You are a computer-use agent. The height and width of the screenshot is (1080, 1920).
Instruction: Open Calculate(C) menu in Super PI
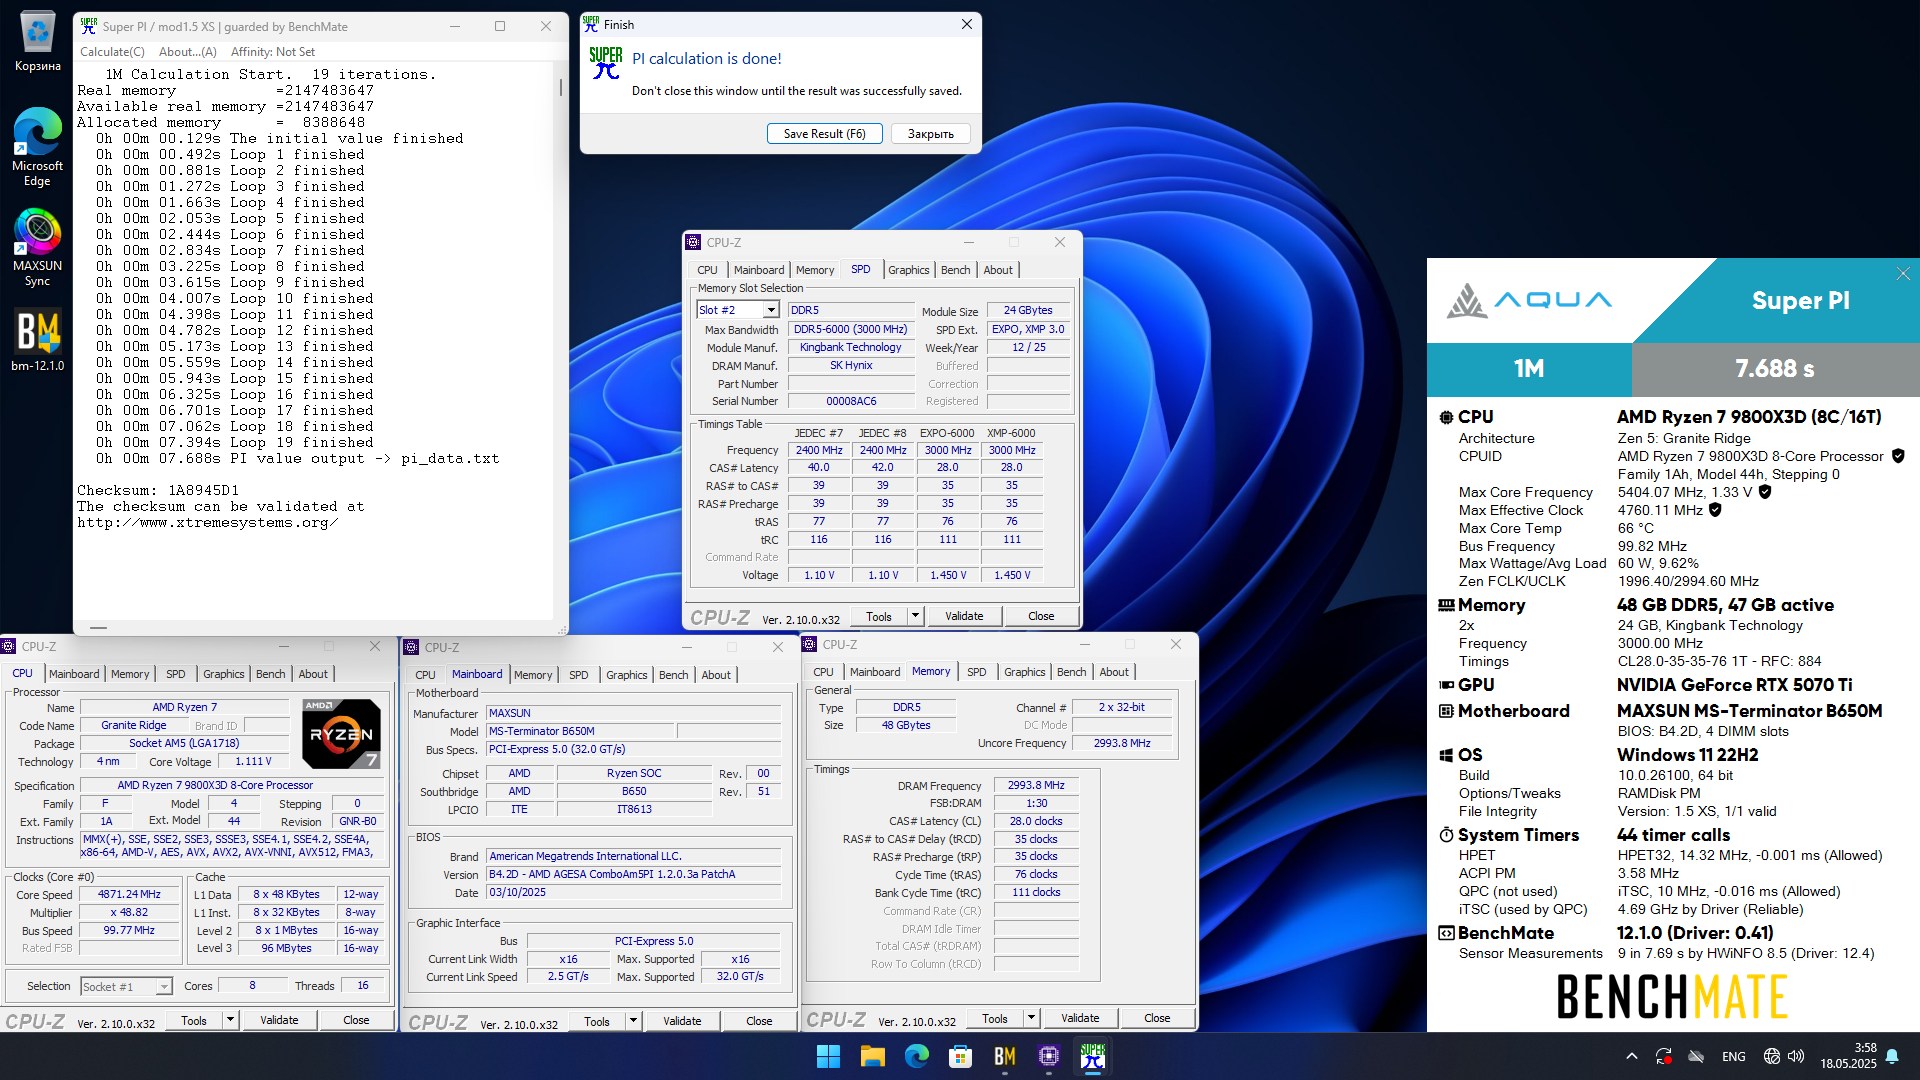(112, 52)
